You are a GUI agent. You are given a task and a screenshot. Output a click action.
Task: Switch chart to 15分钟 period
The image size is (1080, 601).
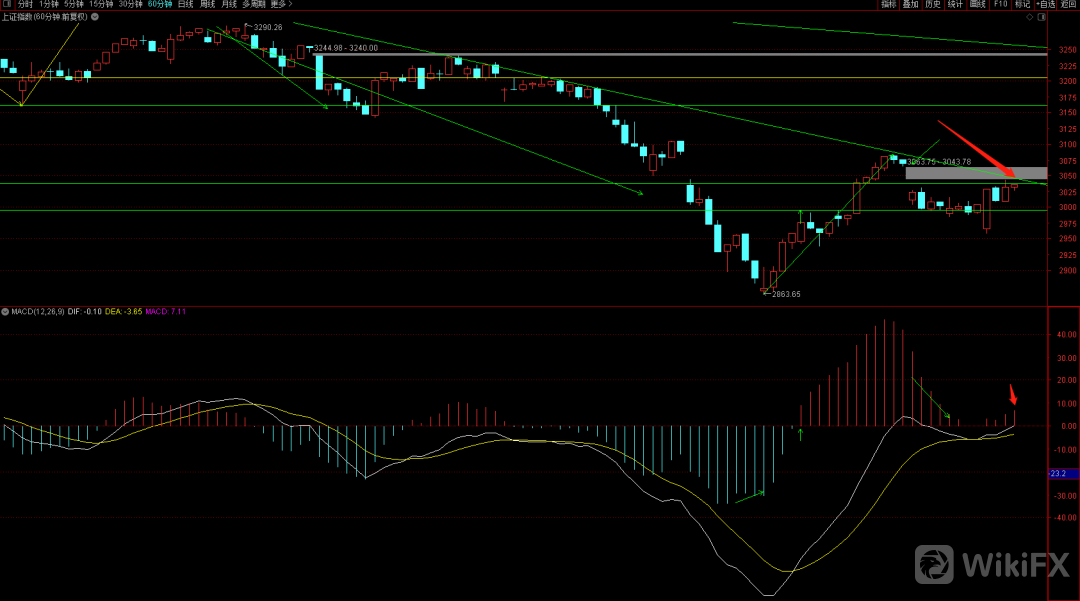[x=102, y=5]
